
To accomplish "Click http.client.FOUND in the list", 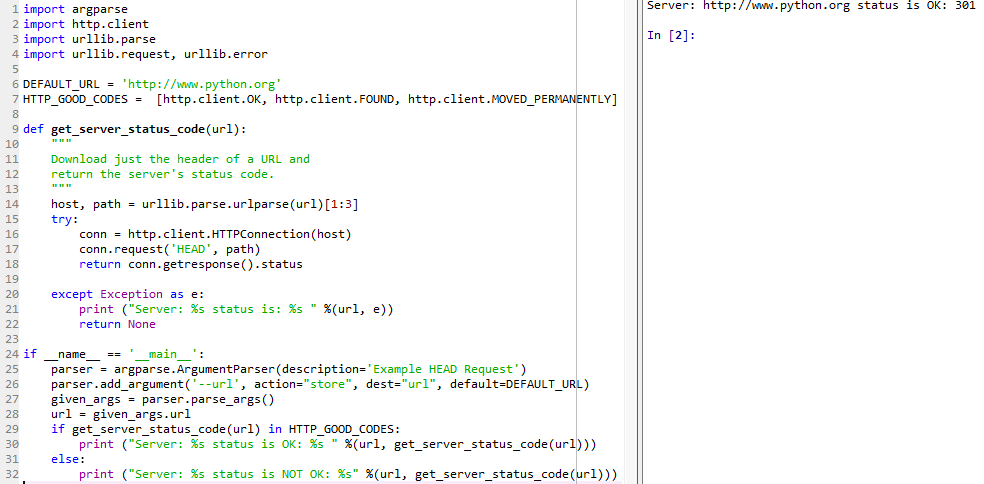I will pos(336,99).
